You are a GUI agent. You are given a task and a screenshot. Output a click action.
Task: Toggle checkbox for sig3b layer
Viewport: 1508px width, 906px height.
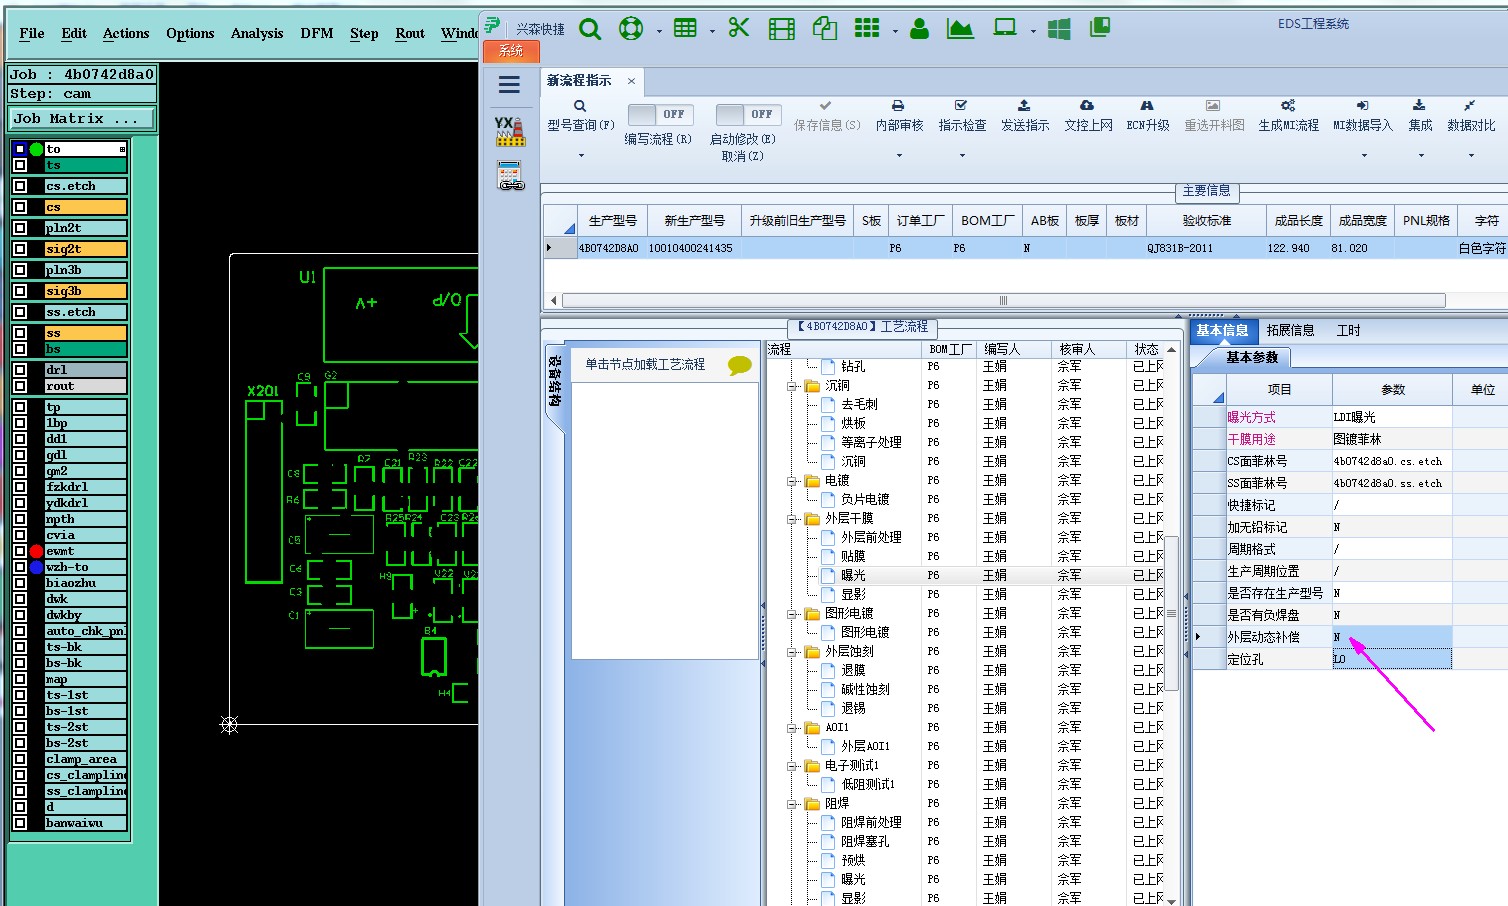20,291
